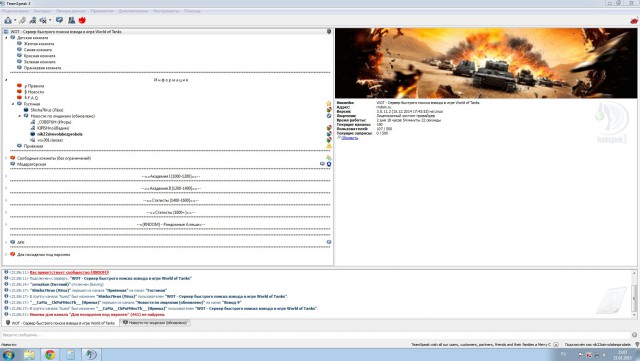Click the World of Tanks banner image
Image resolution: width=640 pixels, height=361 pixels.
coord(486,63)
